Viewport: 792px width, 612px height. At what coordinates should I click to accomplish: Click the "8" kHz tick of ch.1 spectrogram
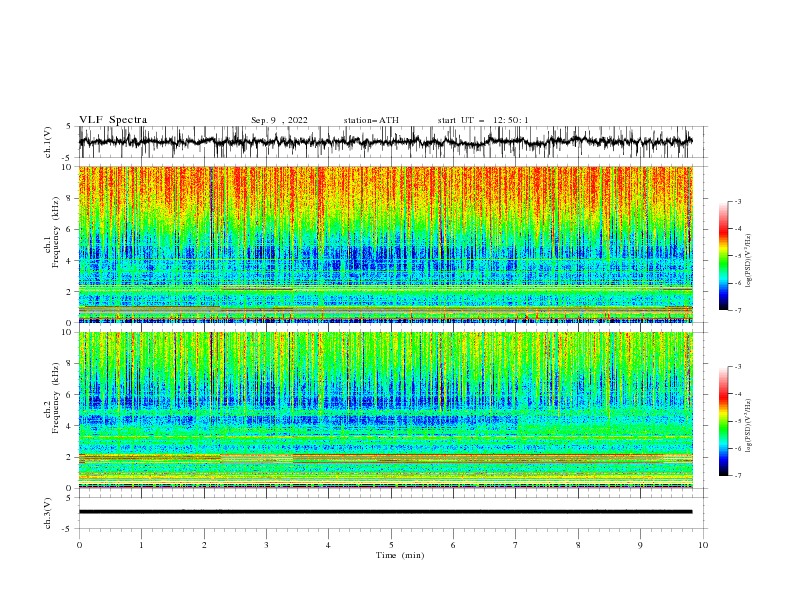[x=71, y=198]
